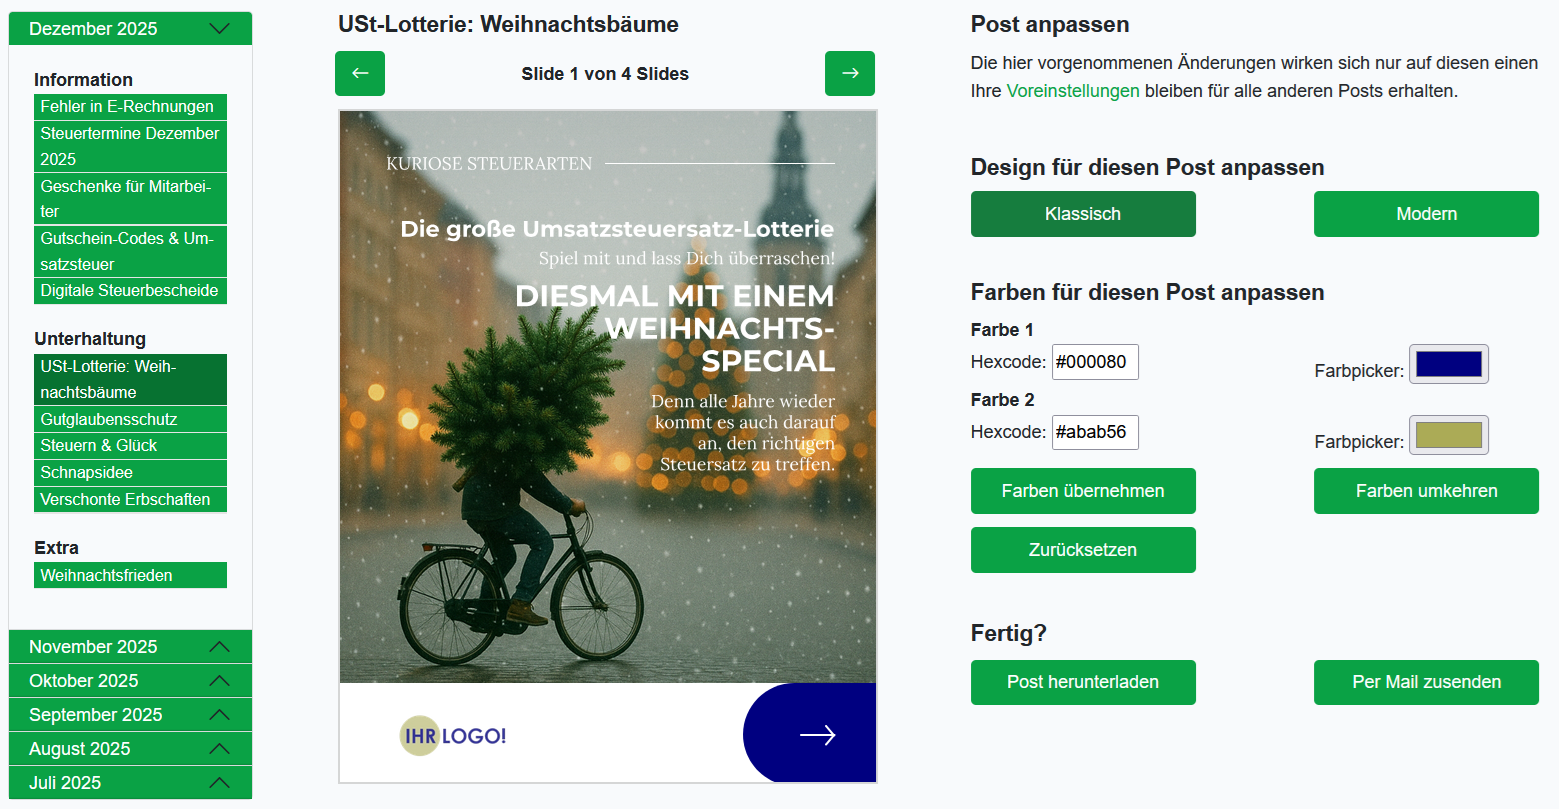Open the Farbe 2 color picker swatch

[x=1448, y=435]
